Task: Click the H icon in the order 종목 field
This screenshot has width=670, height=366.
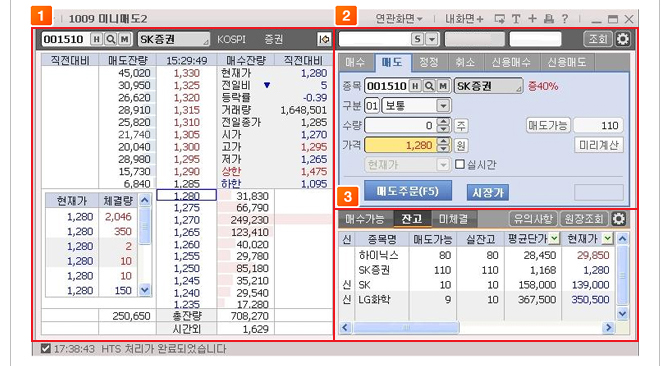Action: pos(415,86)
